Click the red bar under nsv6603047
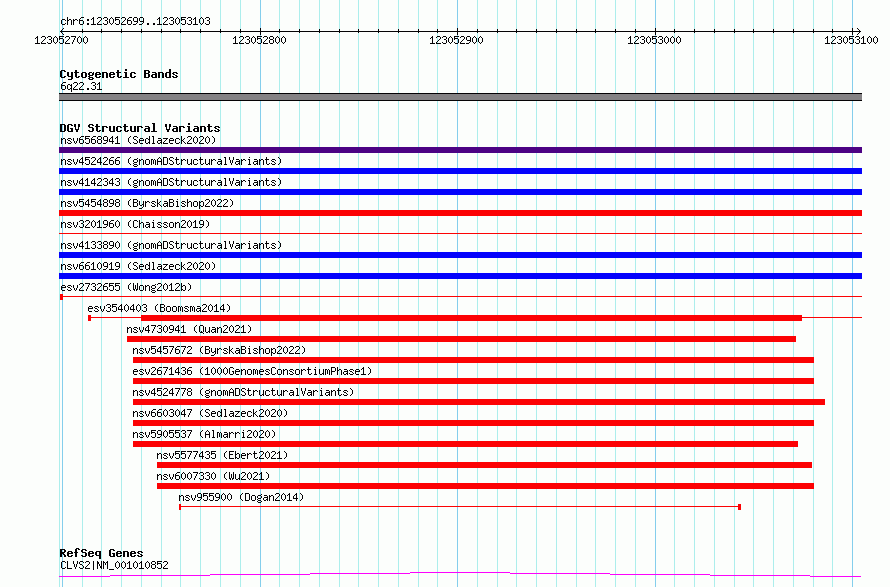Image resolution: width=890 pixels, height=587 pixels. click(473, 423)
